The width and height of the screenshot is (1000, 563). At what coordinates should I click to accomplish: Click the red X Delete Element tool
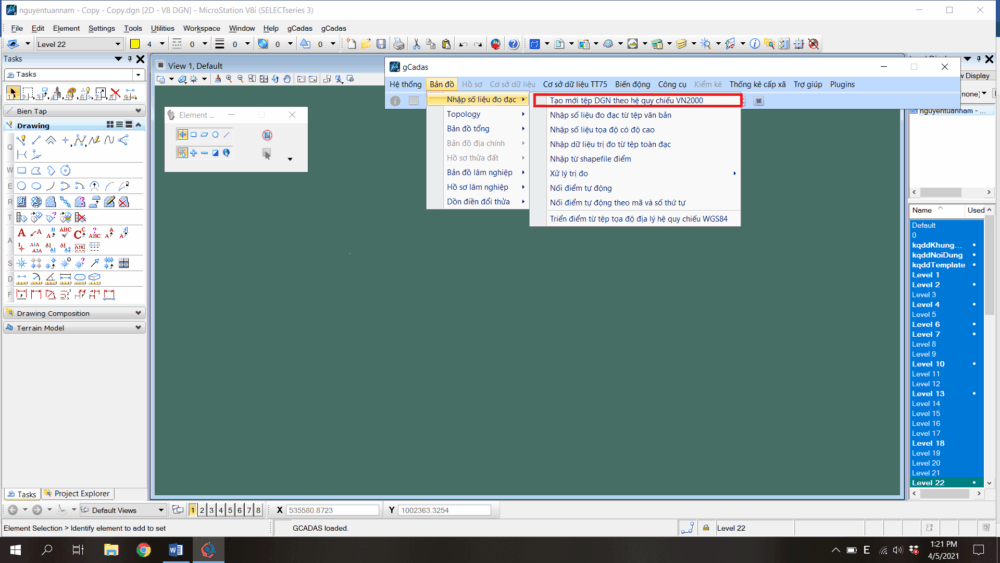[x=116, y=93]
